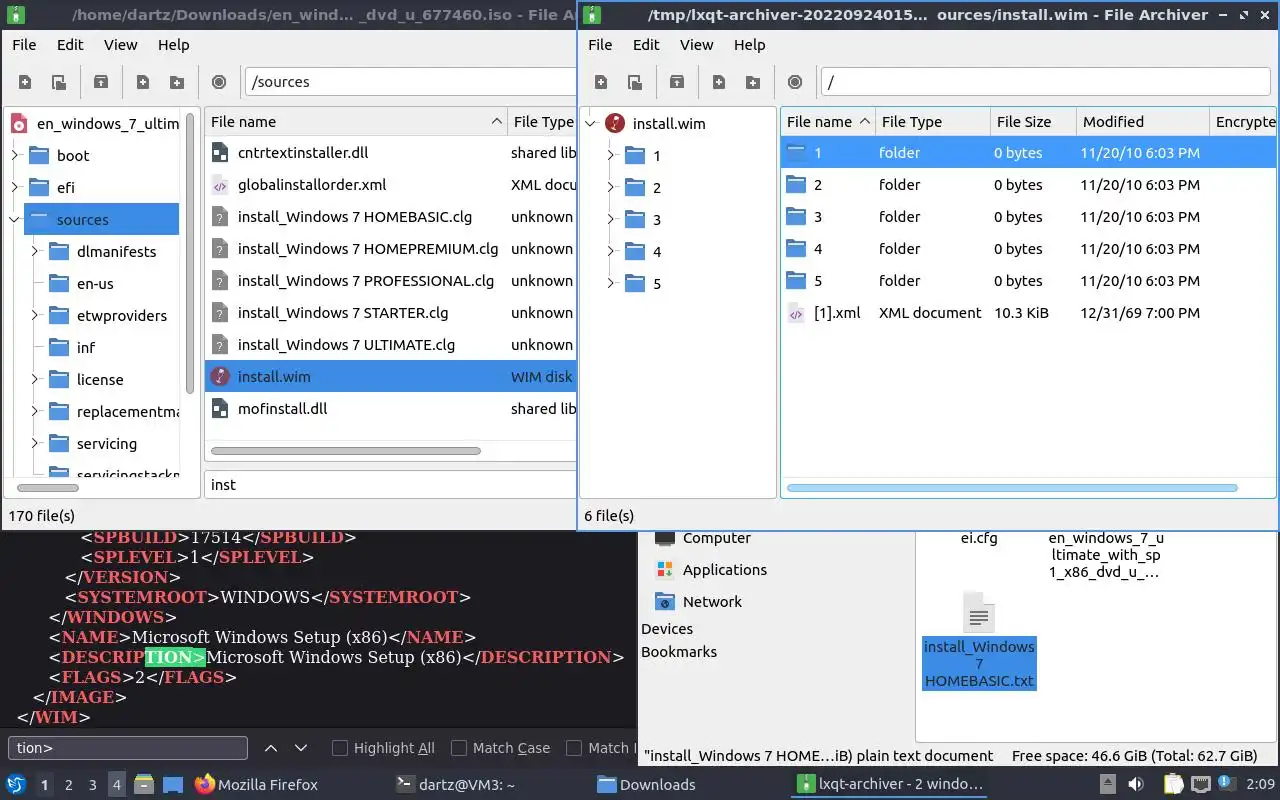Click Extract icon in ISO archiver toolbar
The width and height of the screenshot is (1280, 800).
[x=101, y=82]
